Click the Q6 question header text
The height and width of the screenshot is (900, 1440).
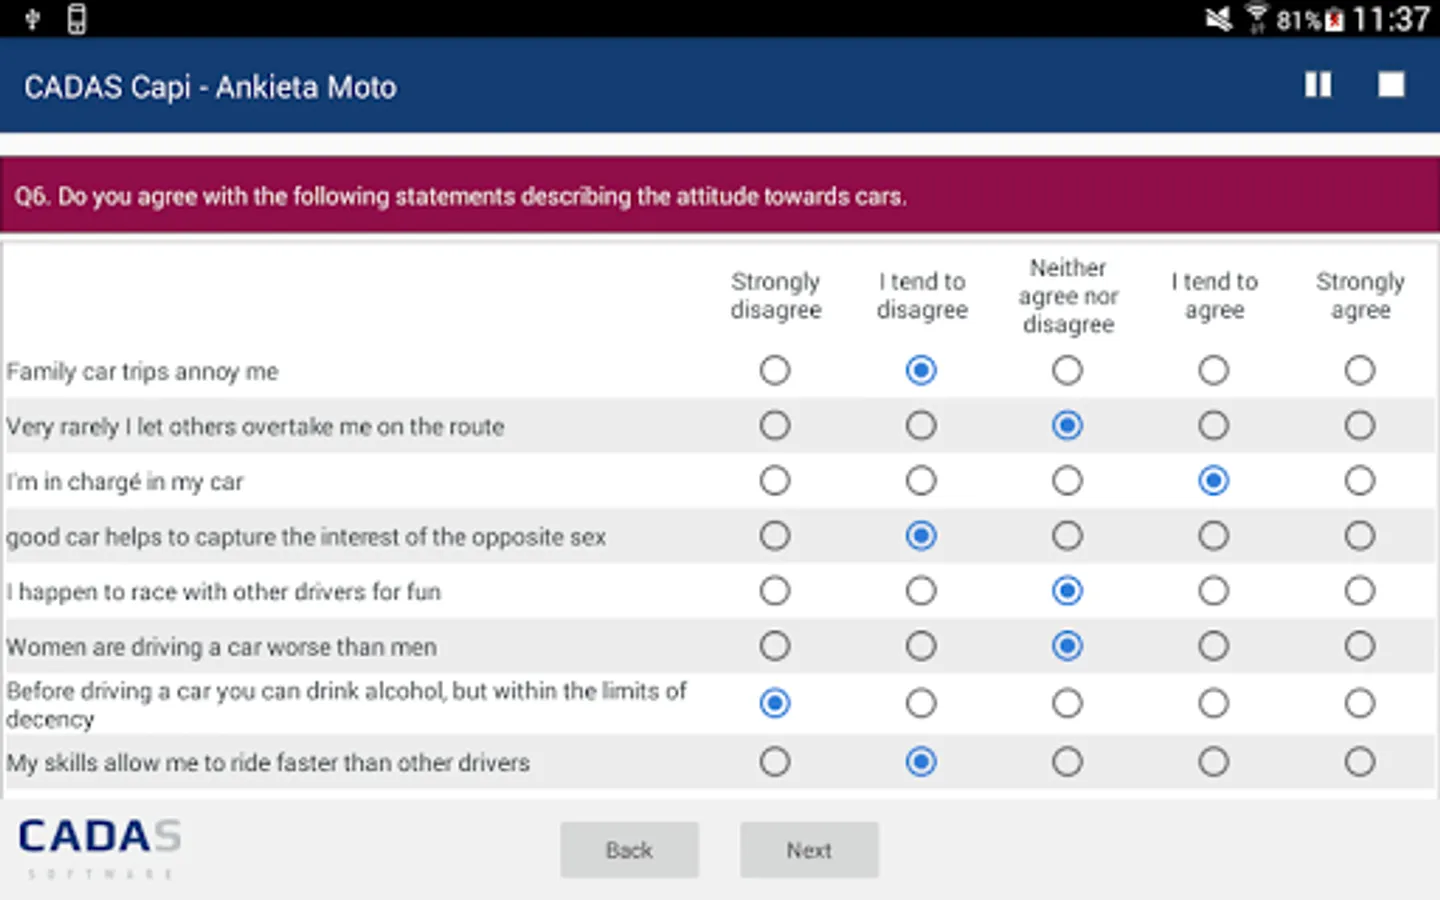460,196
